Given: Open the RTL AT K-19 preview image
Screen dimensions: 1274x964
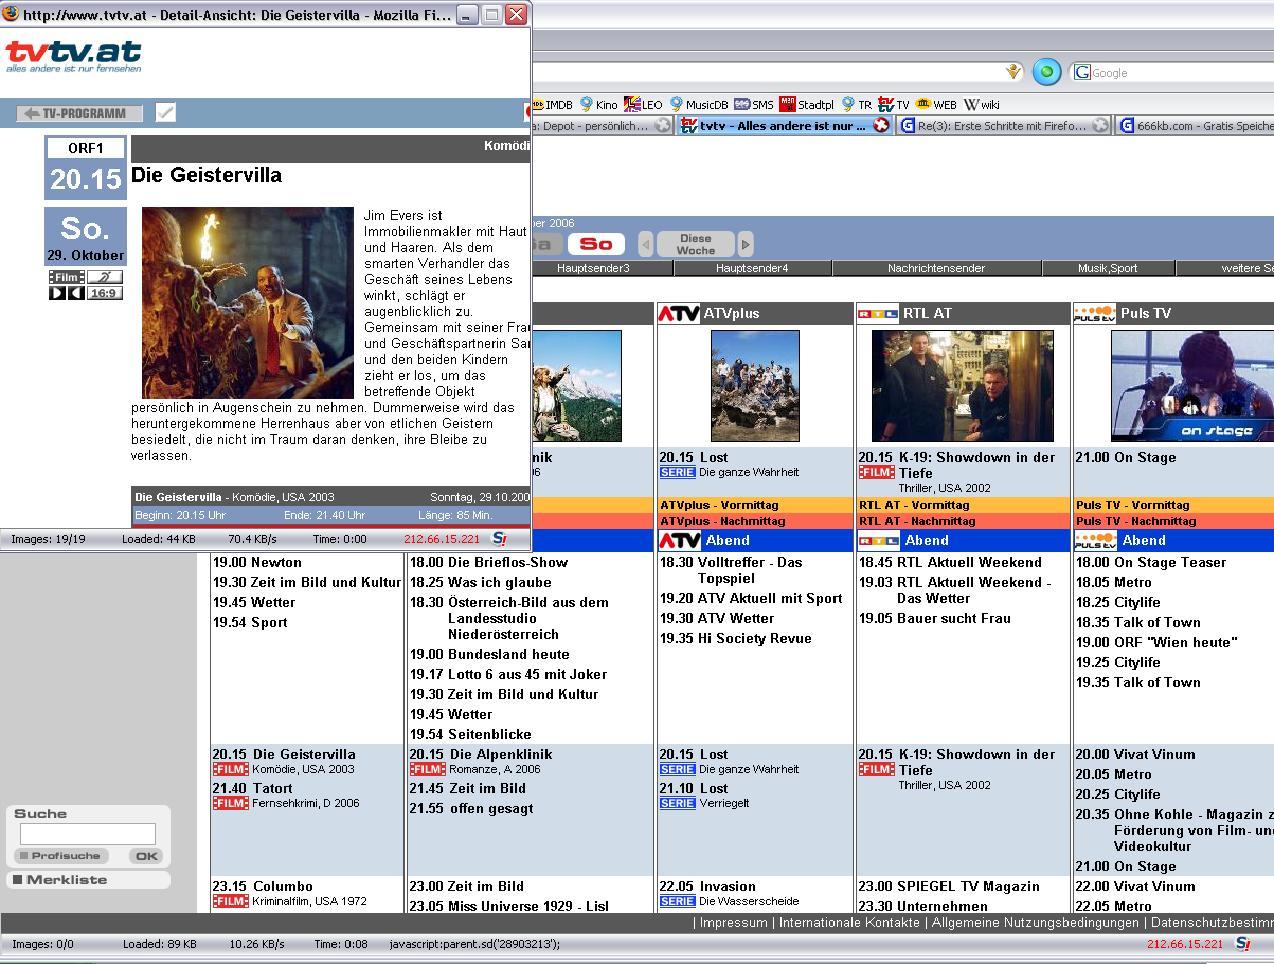Looking at the screenshot, I should (x=962, y=386).
